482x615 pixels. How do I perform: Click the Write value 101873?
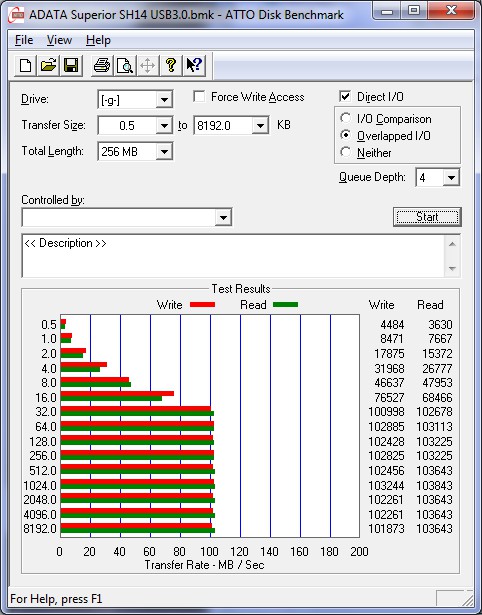click(x=386, y=529)
